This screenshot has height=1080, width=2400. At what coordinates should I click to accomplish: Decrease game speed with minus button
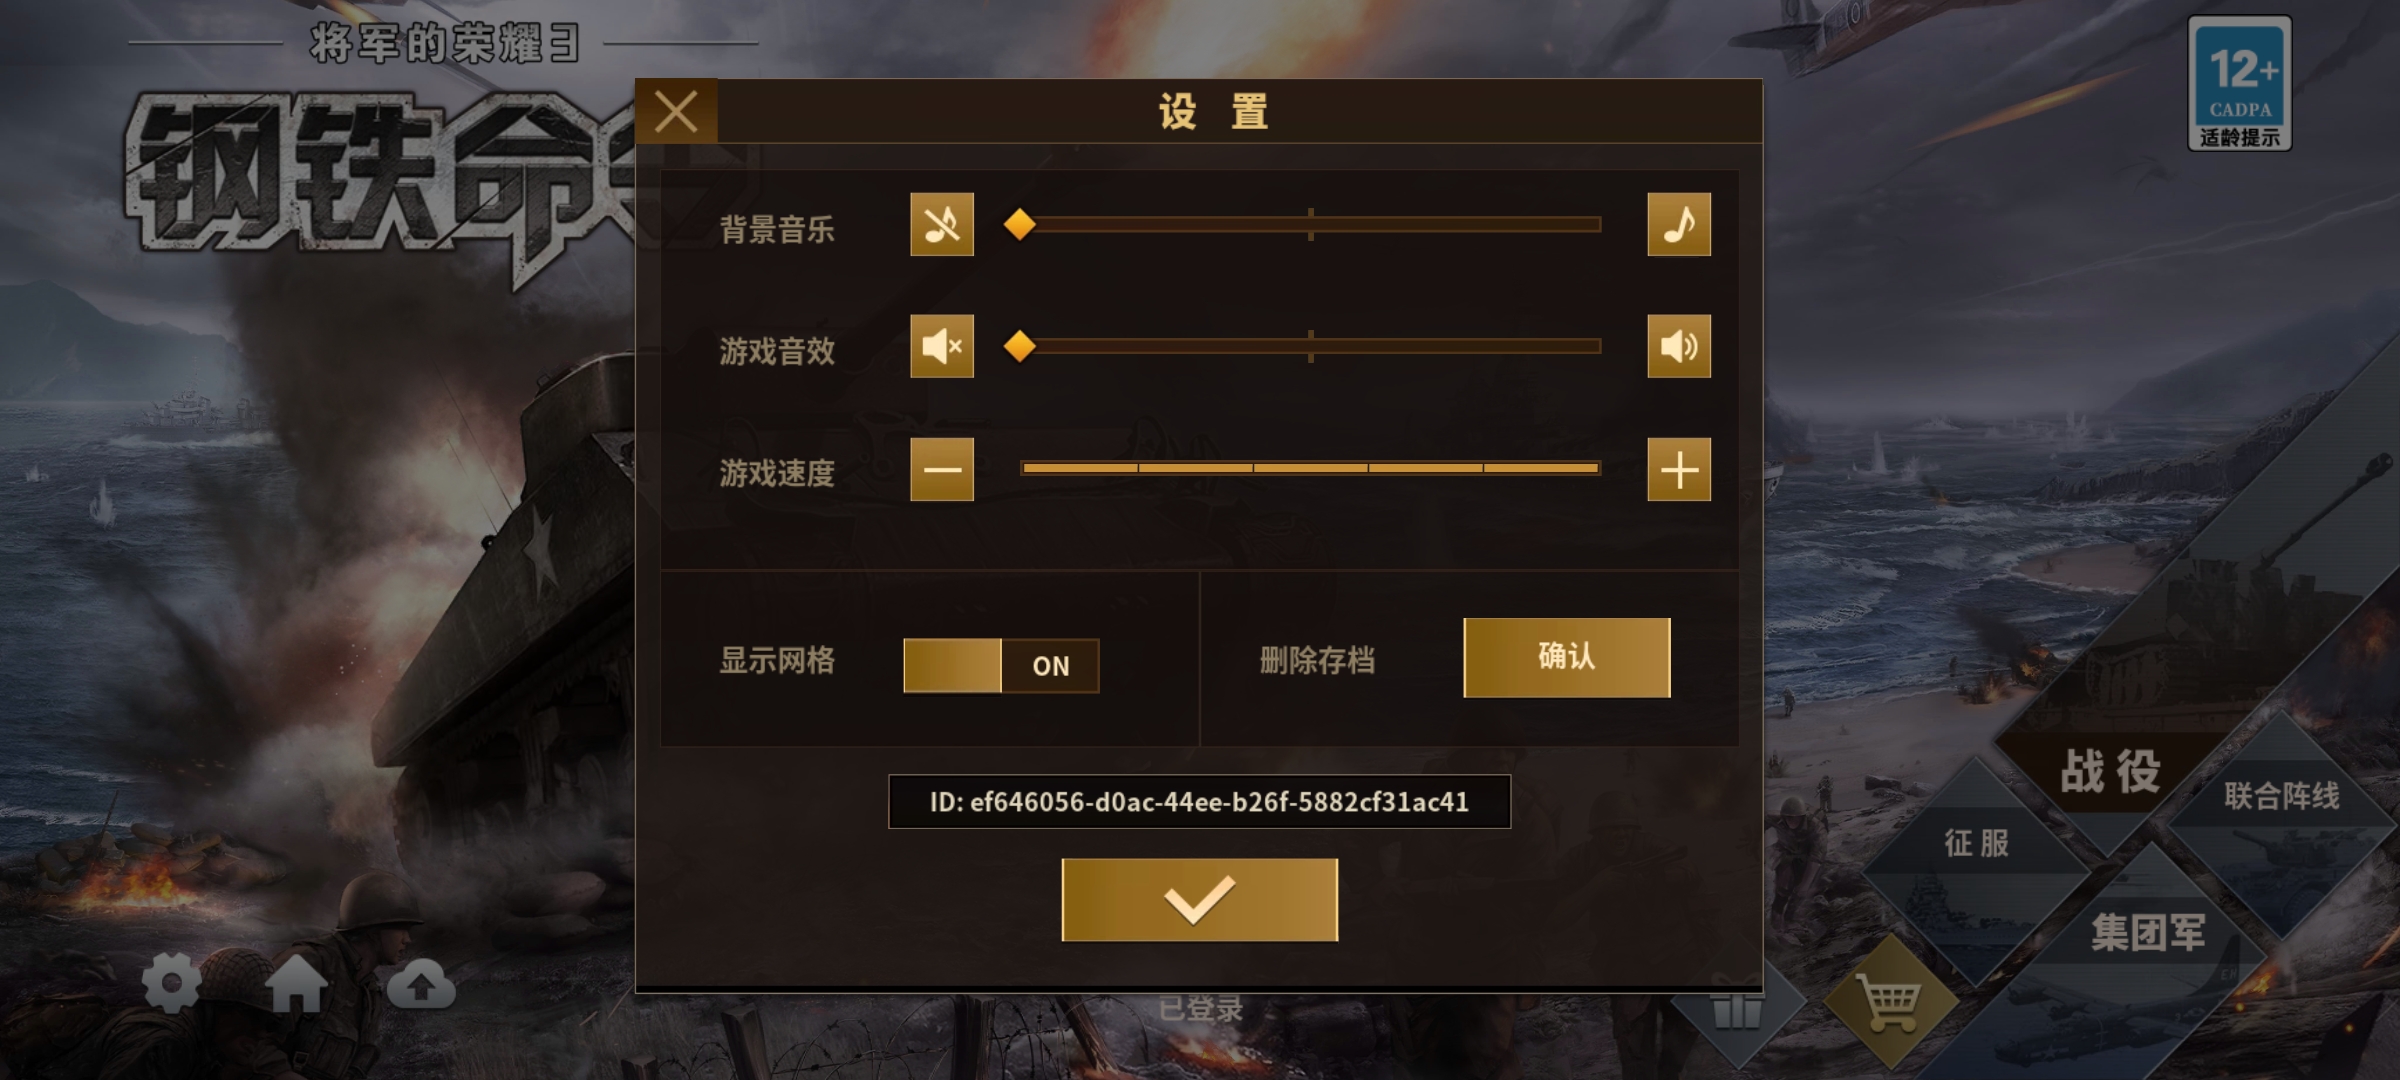click(x=941, y=469)
